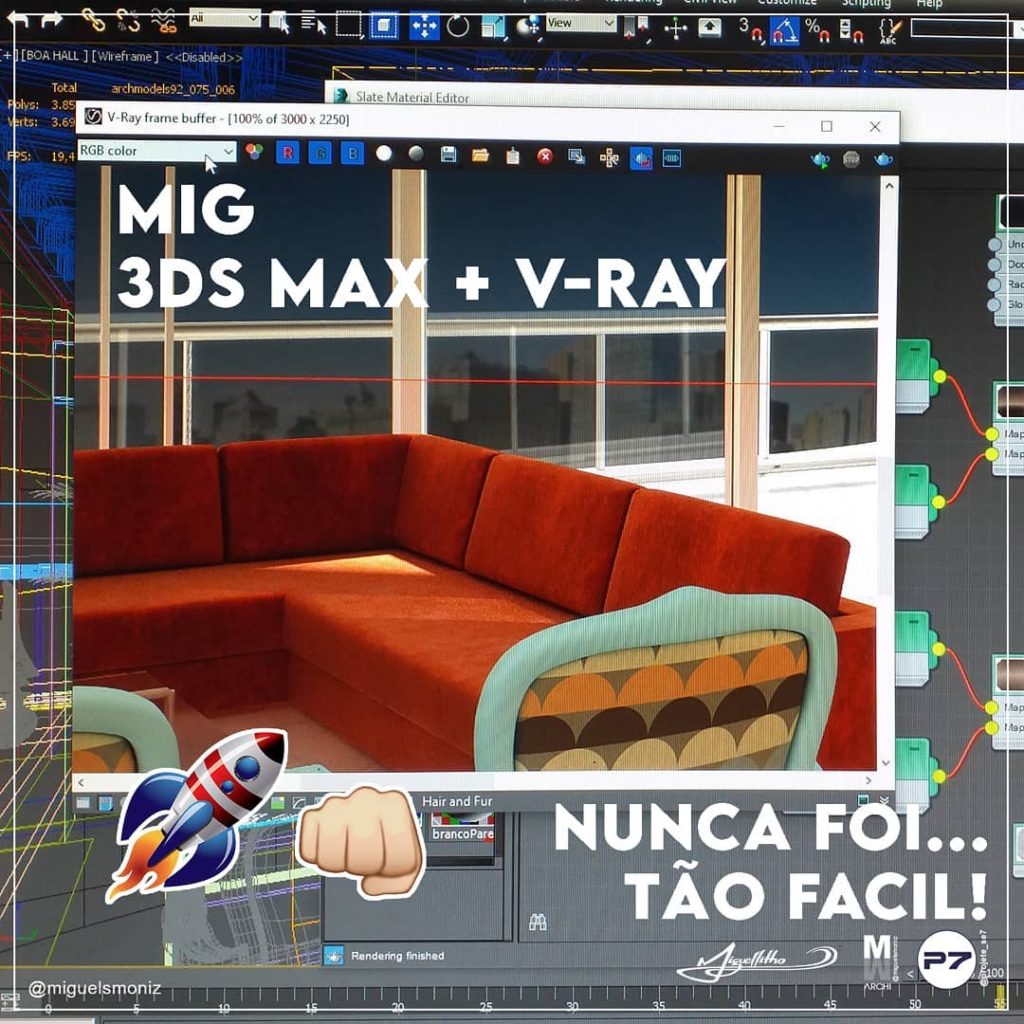Toggle the green channel G button
Image resolution: width=1024 pixels, height=1024 pixels.
click(320, 153)
